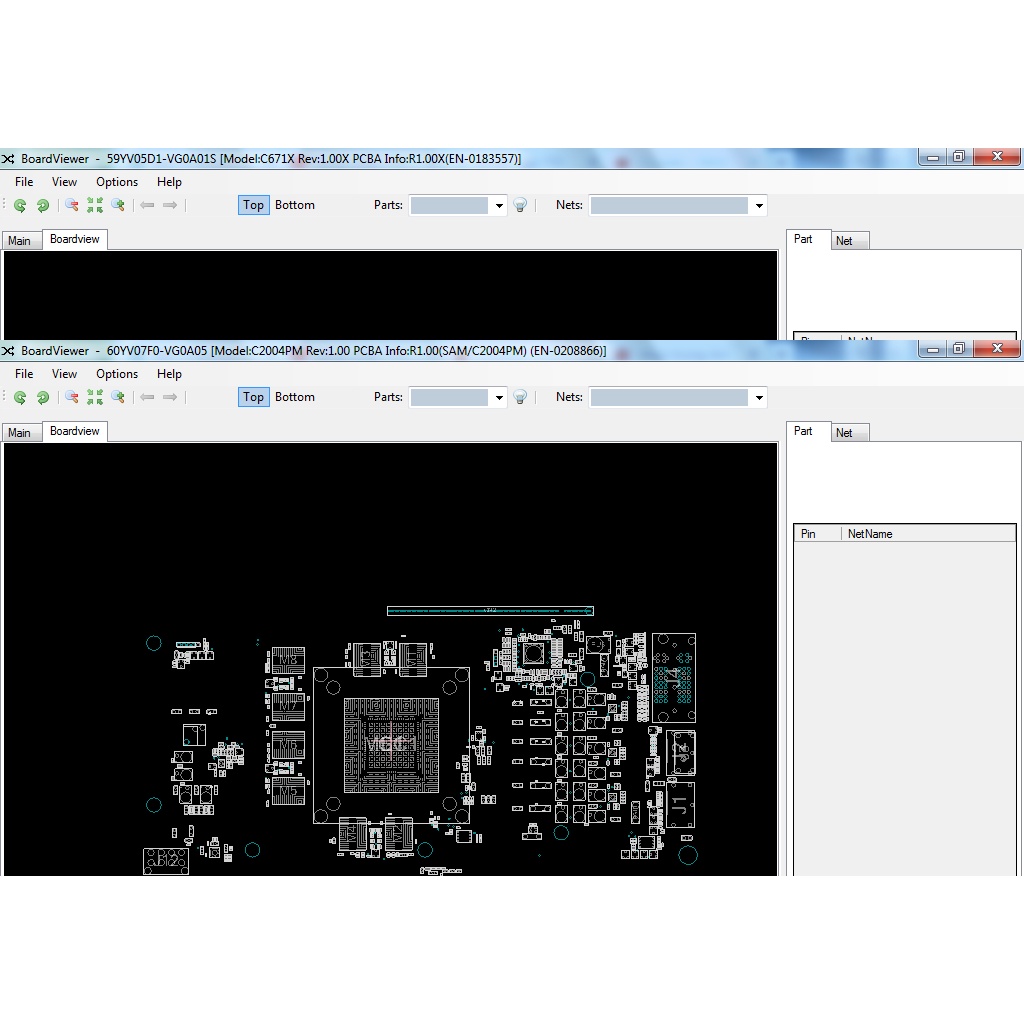Click back arrow in 59YV05D1 window toolbar
This screenshot has width=1024, height=1024.
click(x=148, y=206)
